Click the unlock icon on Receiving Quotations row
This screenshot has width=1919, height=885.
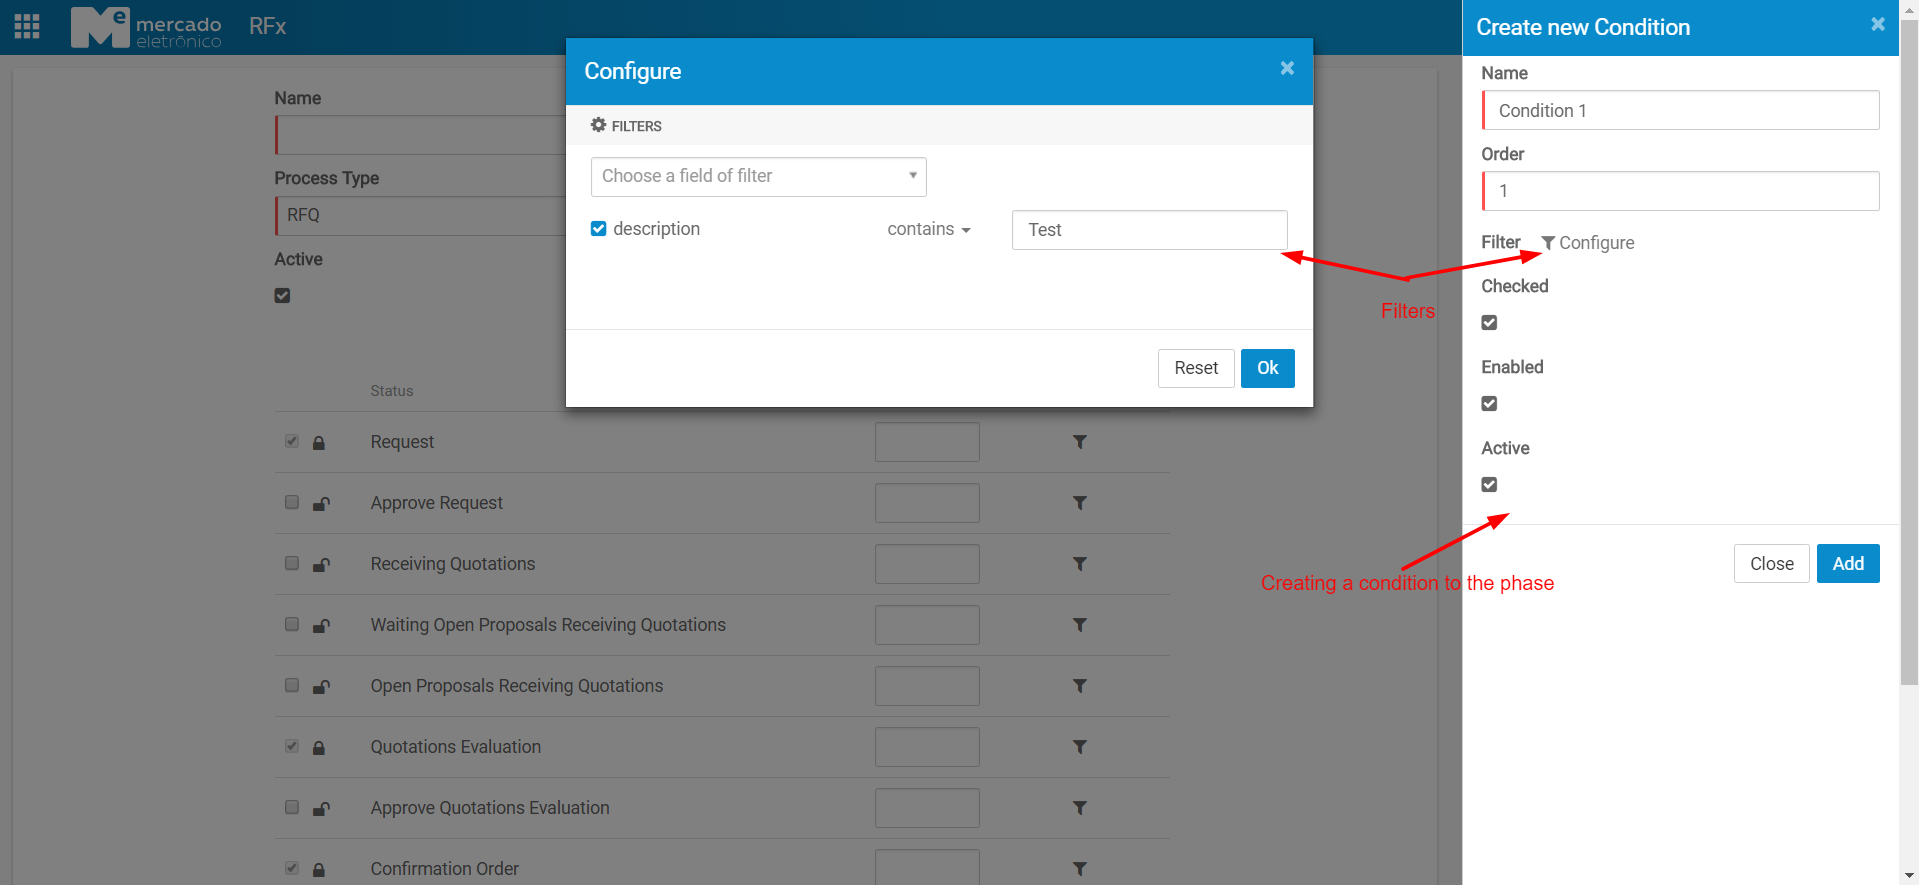321,565
